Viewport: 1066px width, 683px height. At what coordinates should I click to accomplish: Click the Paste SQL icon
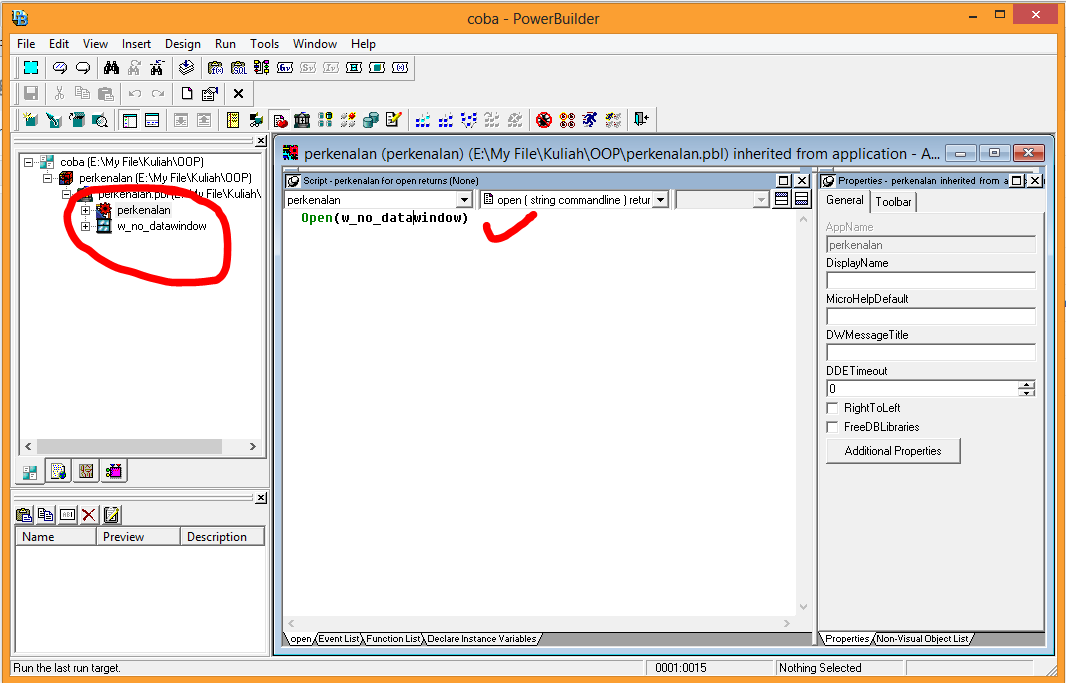pyautogui.click(x=239, y=67)
